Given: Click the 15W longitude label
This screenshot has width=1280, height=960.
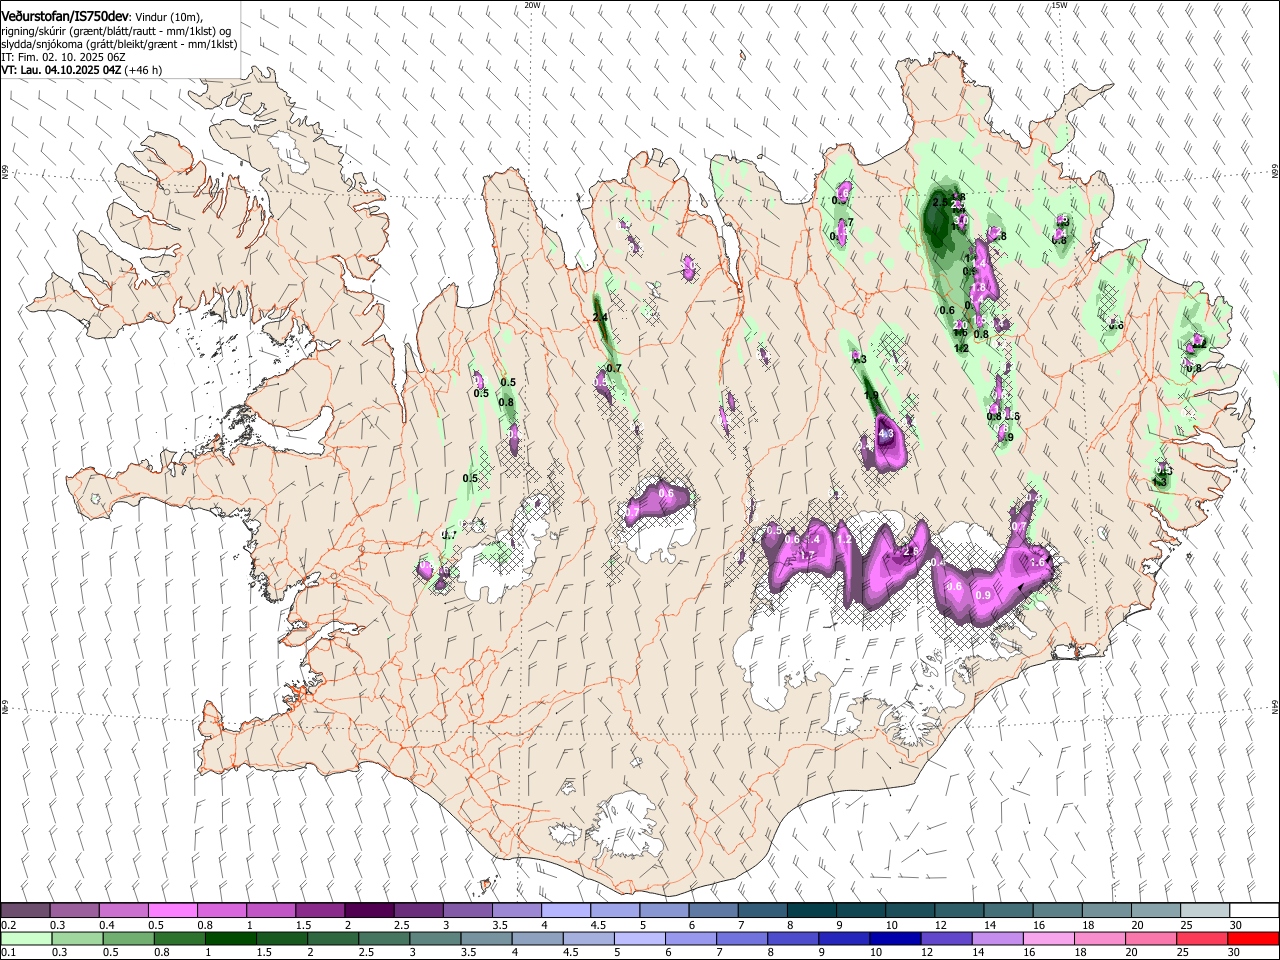Looking at the screenshot, I should coord(1060,5).
